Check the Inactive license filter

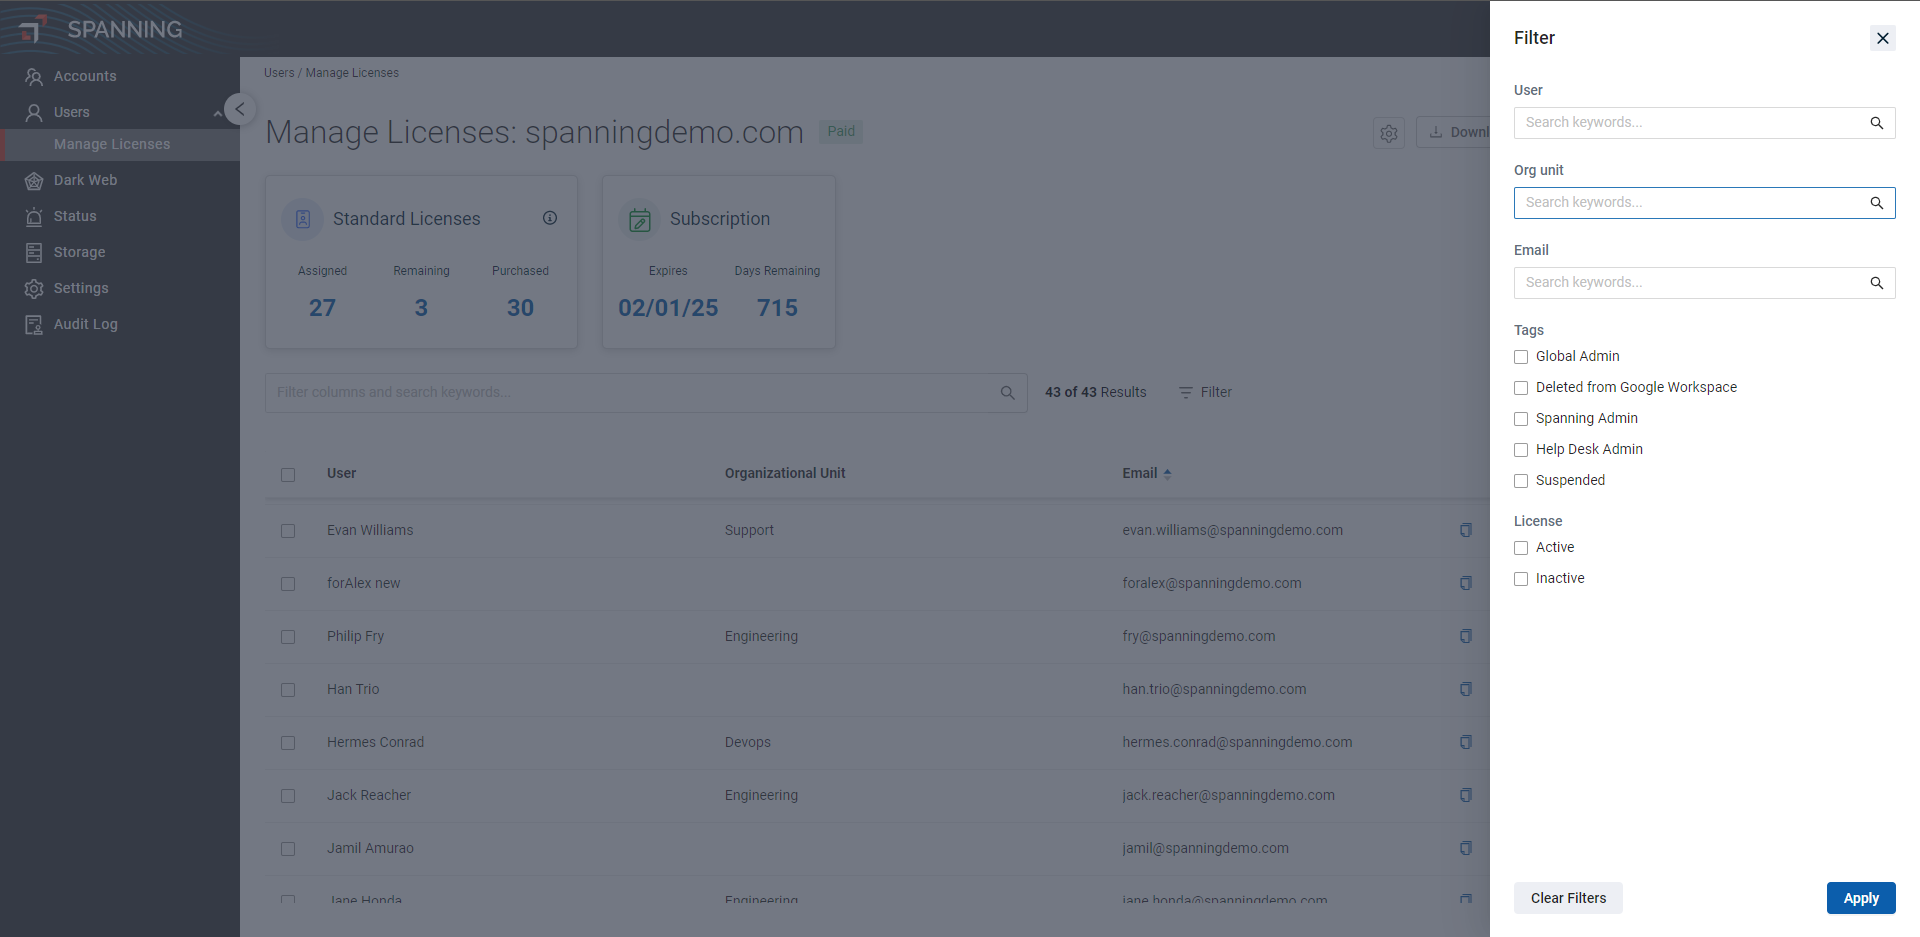[x=1521, y=579]
